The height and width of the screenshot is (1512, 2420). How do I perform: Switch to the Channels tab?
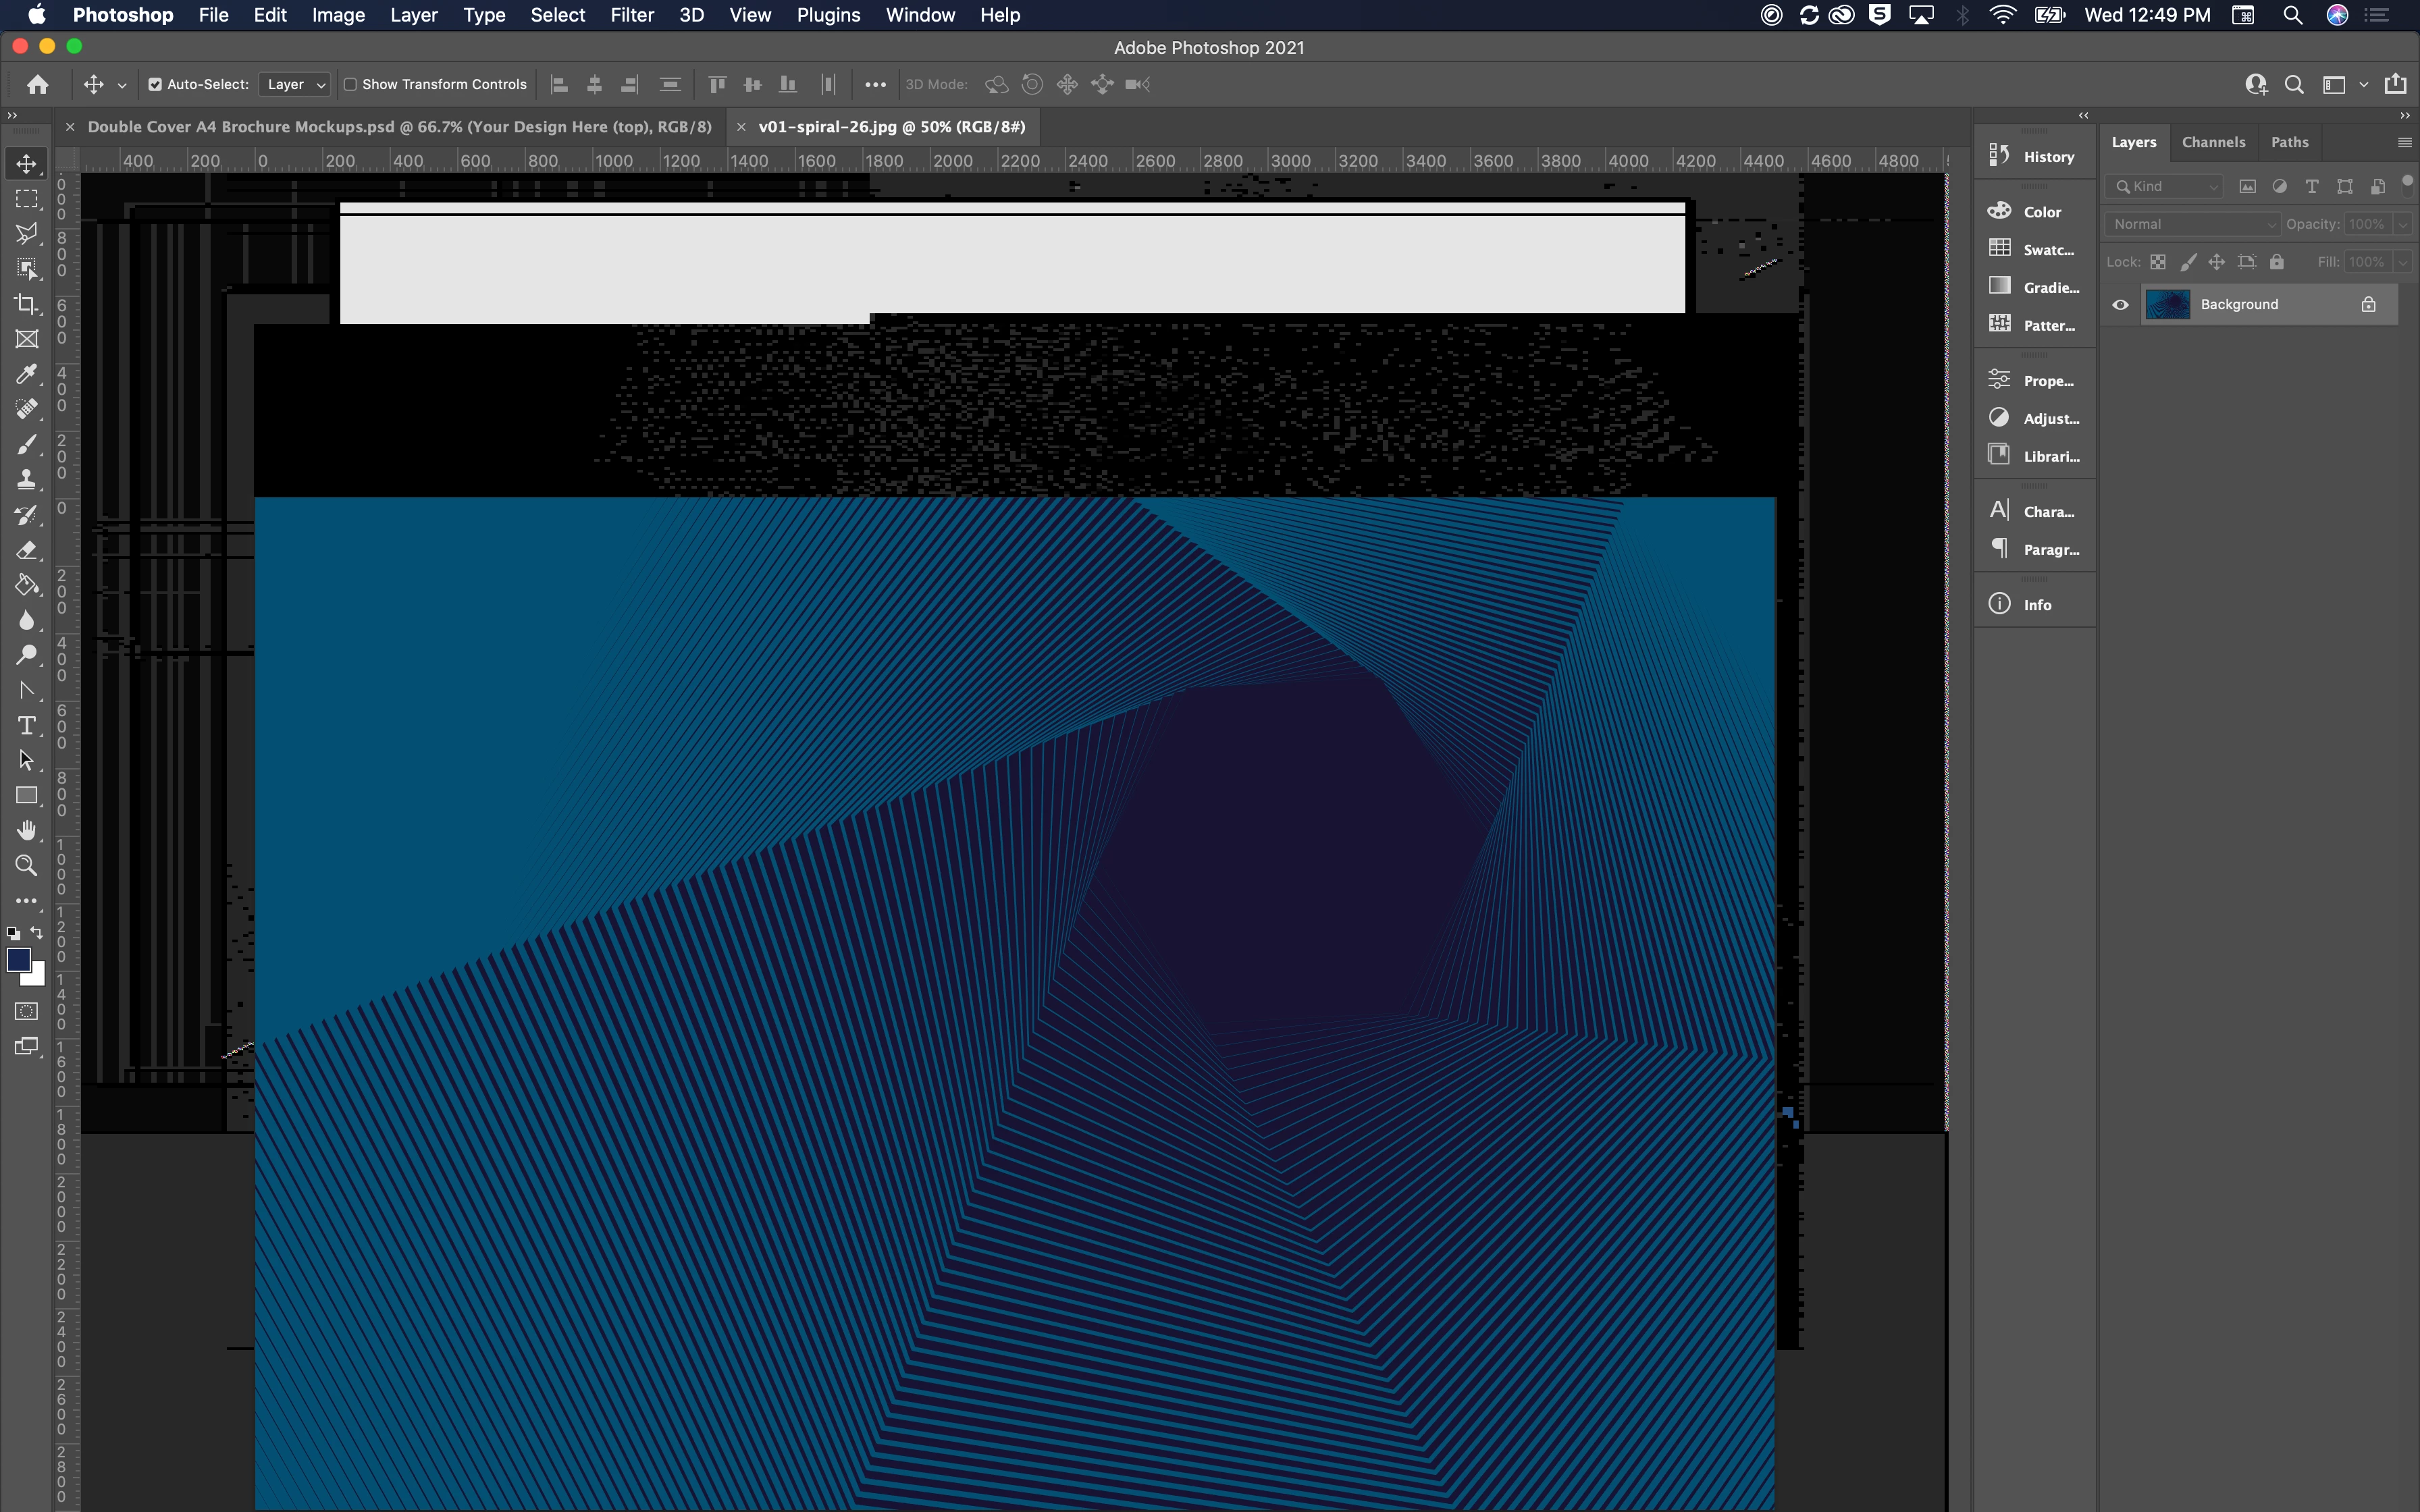click(x=2213, y=142)
